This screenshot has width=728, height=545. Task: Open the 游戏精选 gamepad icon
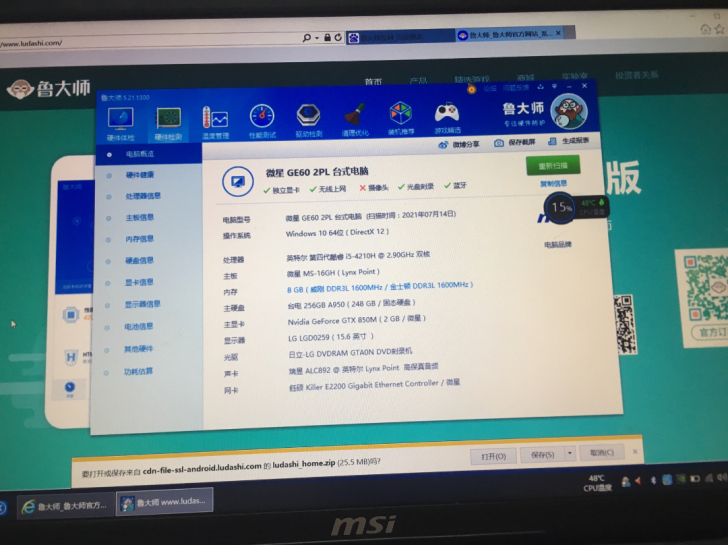pos(447,117)
